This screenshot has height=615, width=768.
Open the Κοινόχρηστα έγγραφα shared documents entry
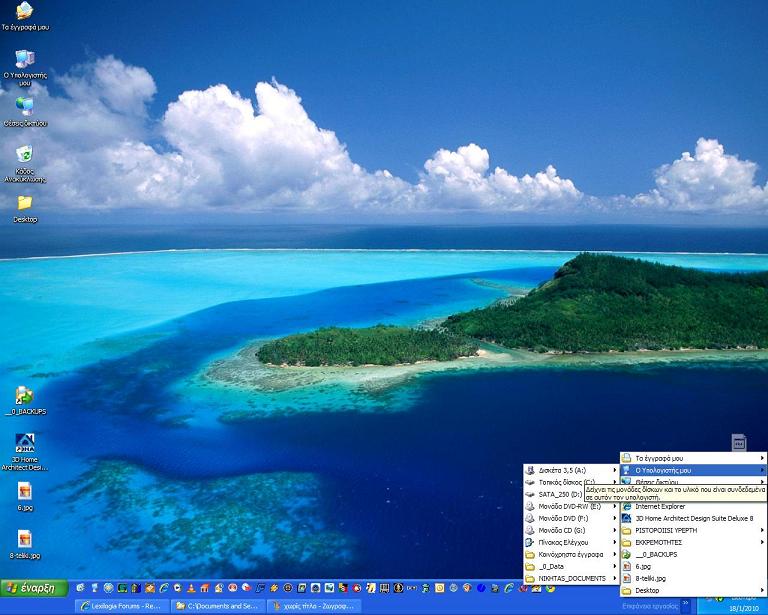[x=571, y=554]
